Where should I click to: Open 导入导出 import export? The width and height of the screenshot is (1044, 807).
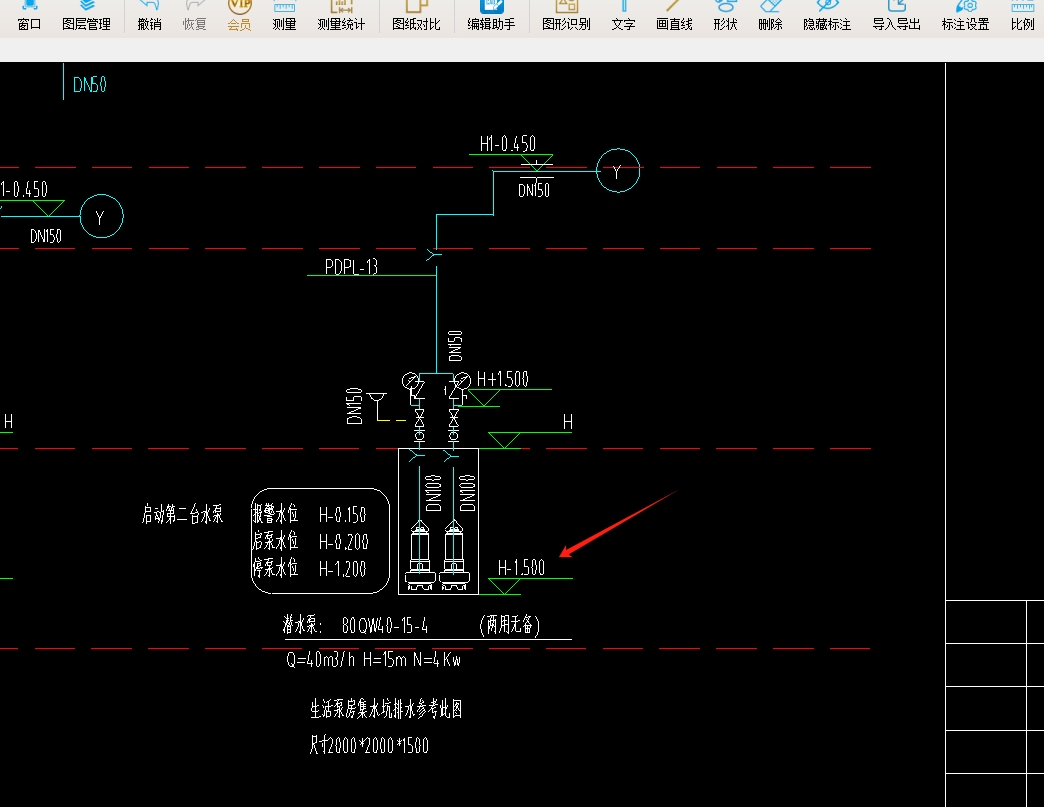click(896, 17)
